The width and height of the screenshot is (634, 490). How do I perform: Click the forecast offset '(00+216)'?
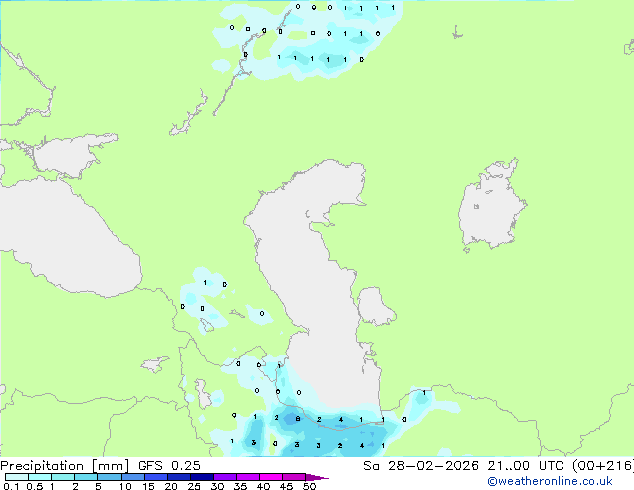pos(603,466)
